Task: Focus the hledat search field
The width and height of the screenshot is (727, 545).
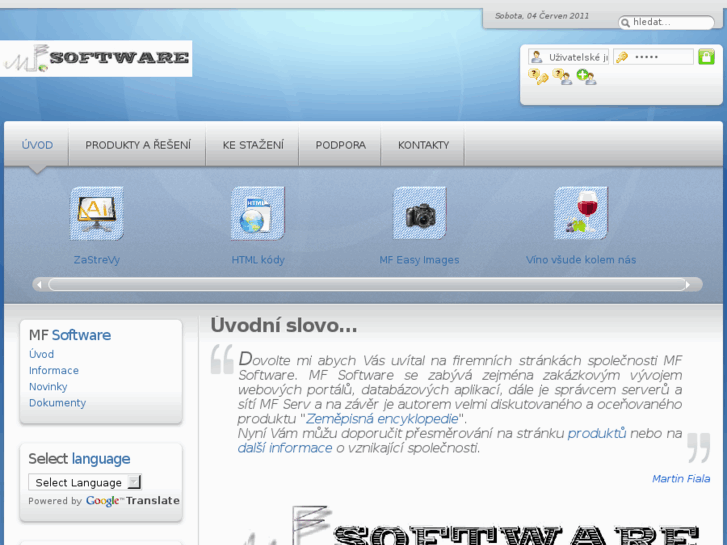Action: coord(667,22)
